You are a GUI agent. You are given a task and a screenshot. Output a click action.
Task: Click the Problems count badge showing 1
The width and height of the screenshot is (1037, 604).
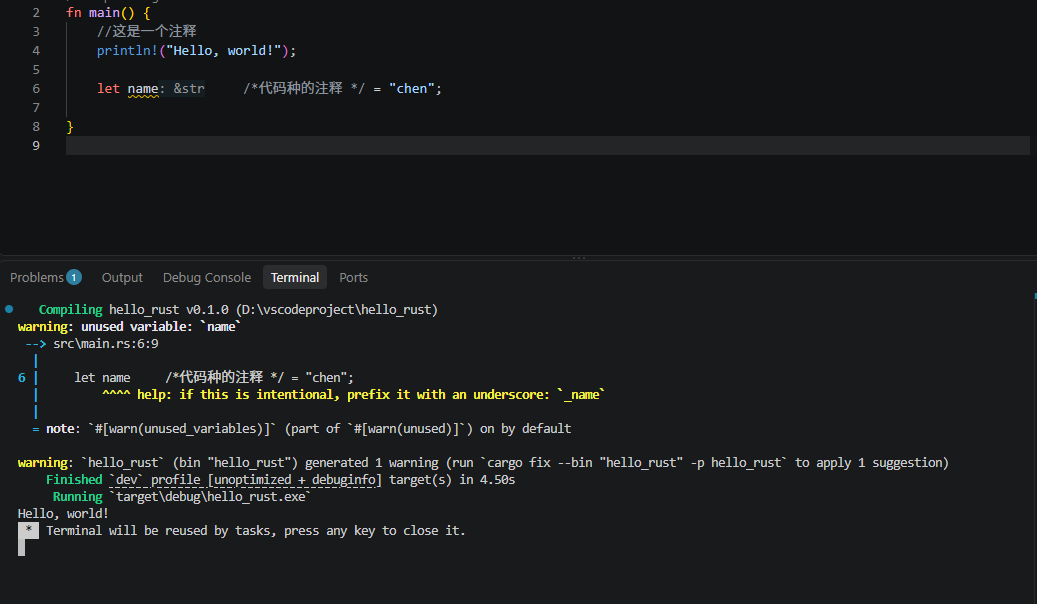[74, 277]
